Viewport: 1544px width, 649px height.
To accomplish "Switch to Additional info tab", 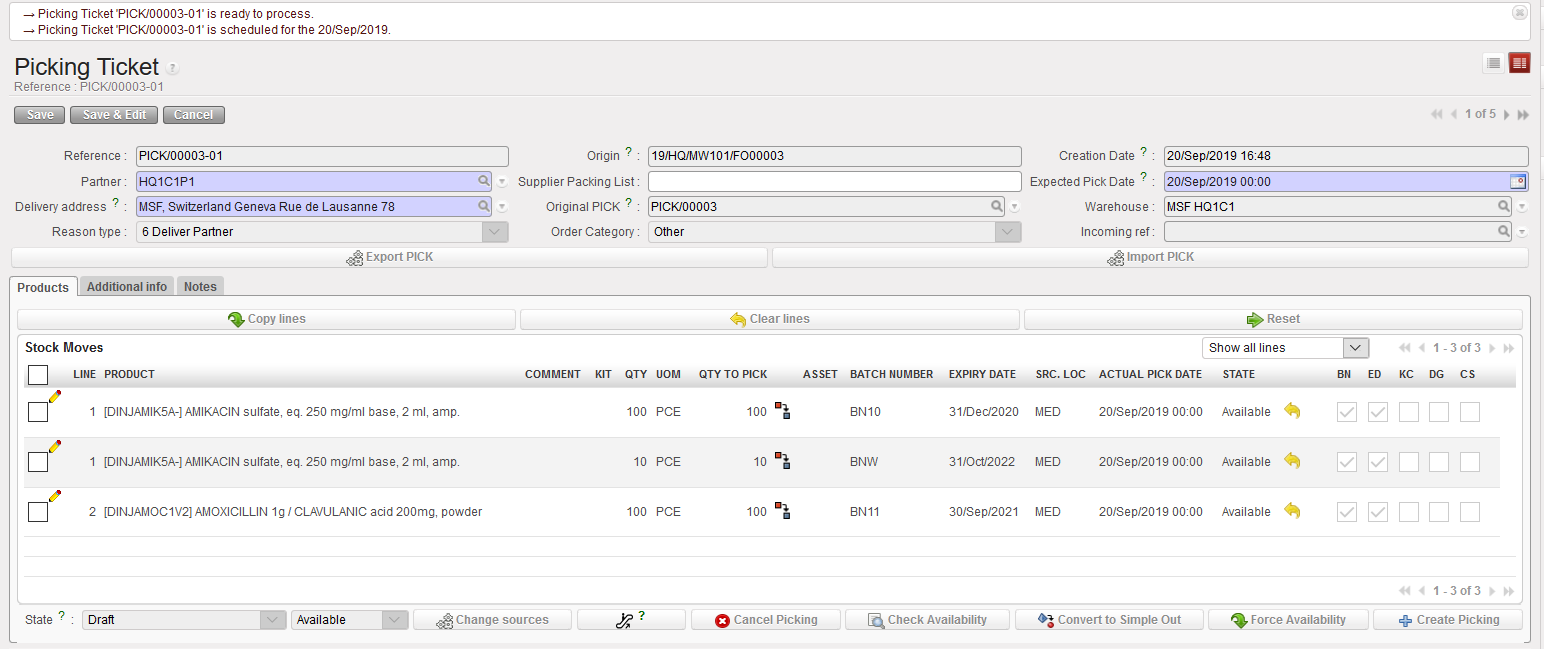I will pos(127,287).
